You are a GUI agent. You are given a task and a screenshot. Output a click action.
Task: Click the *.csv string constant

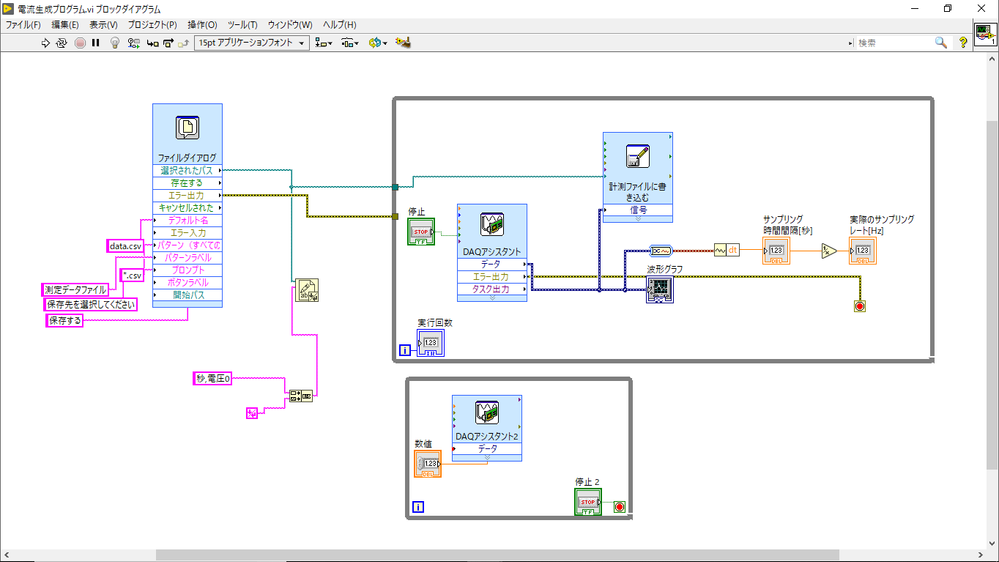click(x=133, y=275)
